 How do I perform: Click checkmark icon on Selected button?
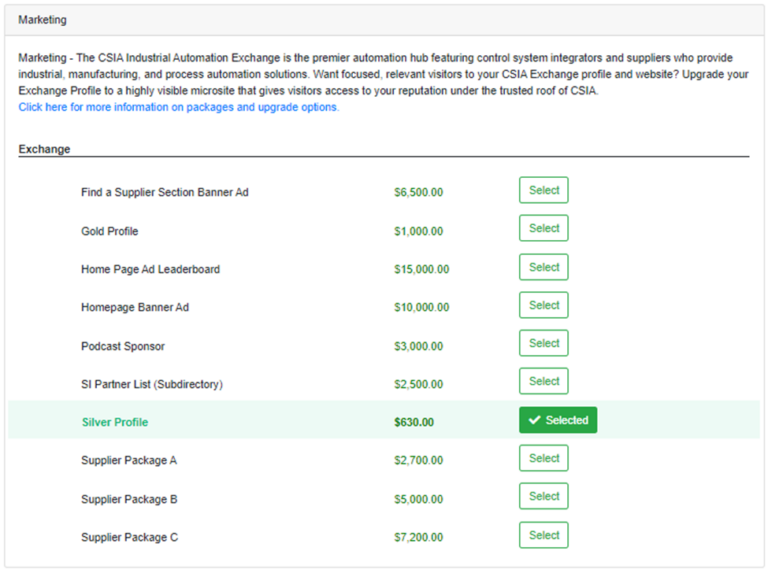coord(534,421)
